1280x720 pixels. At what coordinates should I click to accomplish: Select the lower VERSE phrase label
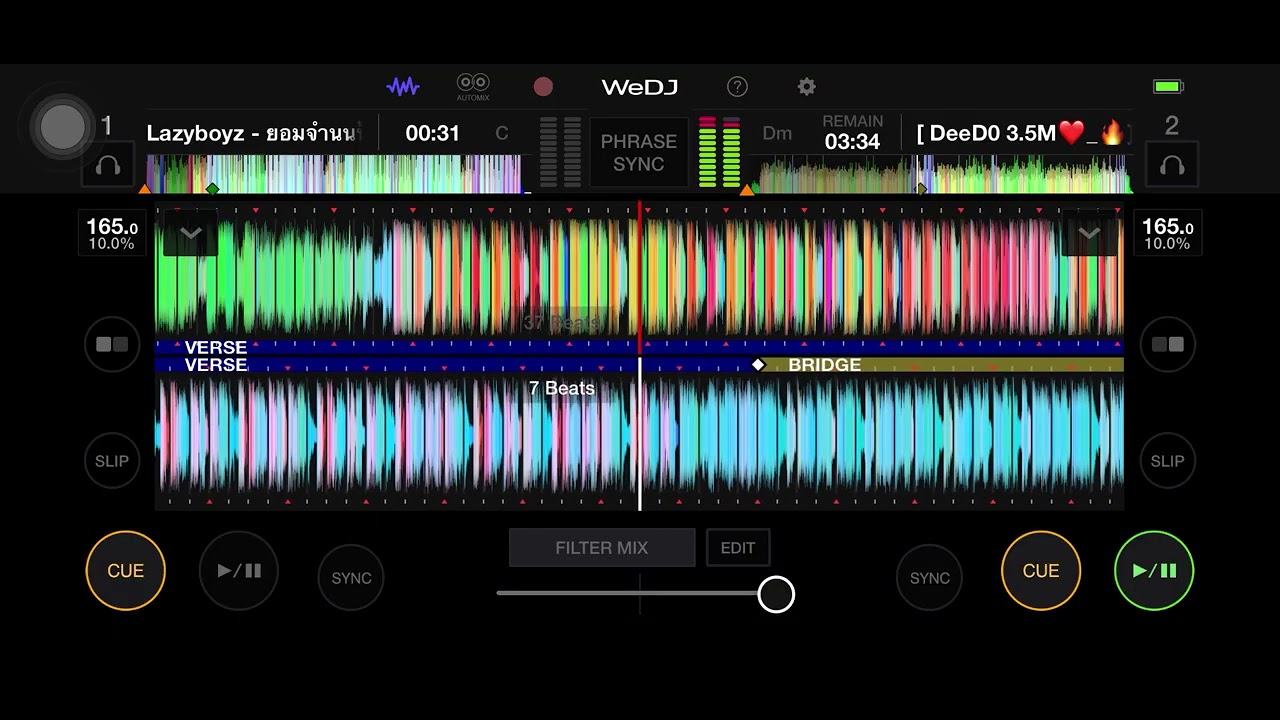pyautogui.click(x=216, y=365)
